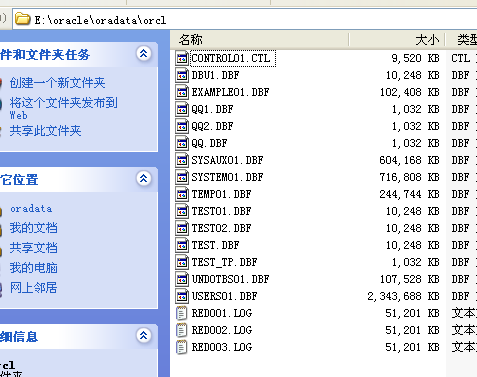This screenshot has height=377, width=477.
Task: Collapse the 详细信息 panel
Action: click(x=144, y=335)
